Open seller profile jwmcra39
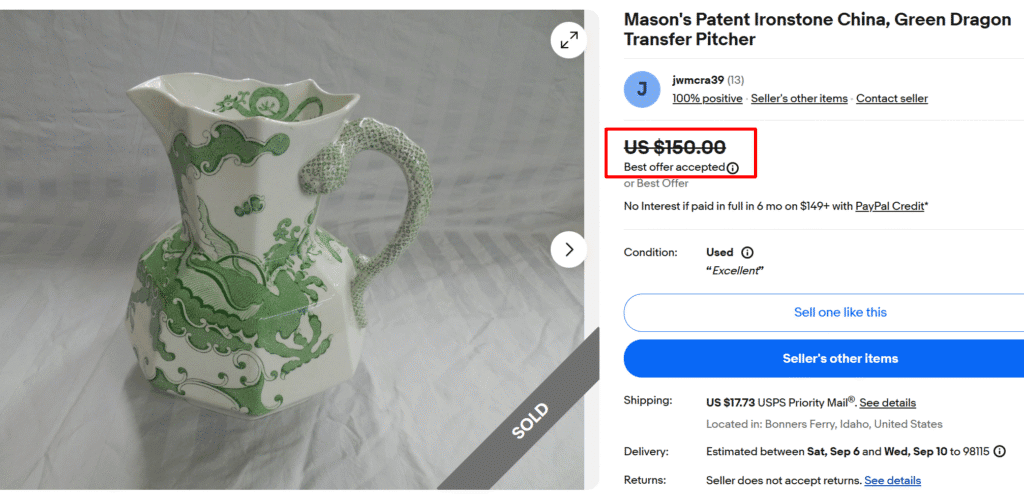The width and height of the screenshot is (1024, 500). point(698,80)
